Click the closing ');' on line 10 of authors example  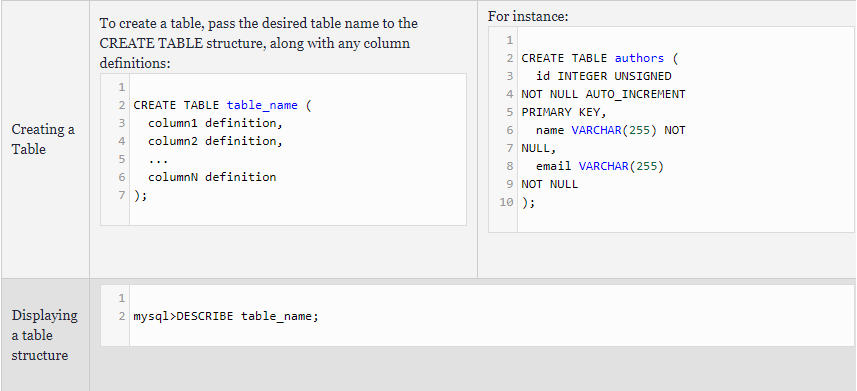529,202
